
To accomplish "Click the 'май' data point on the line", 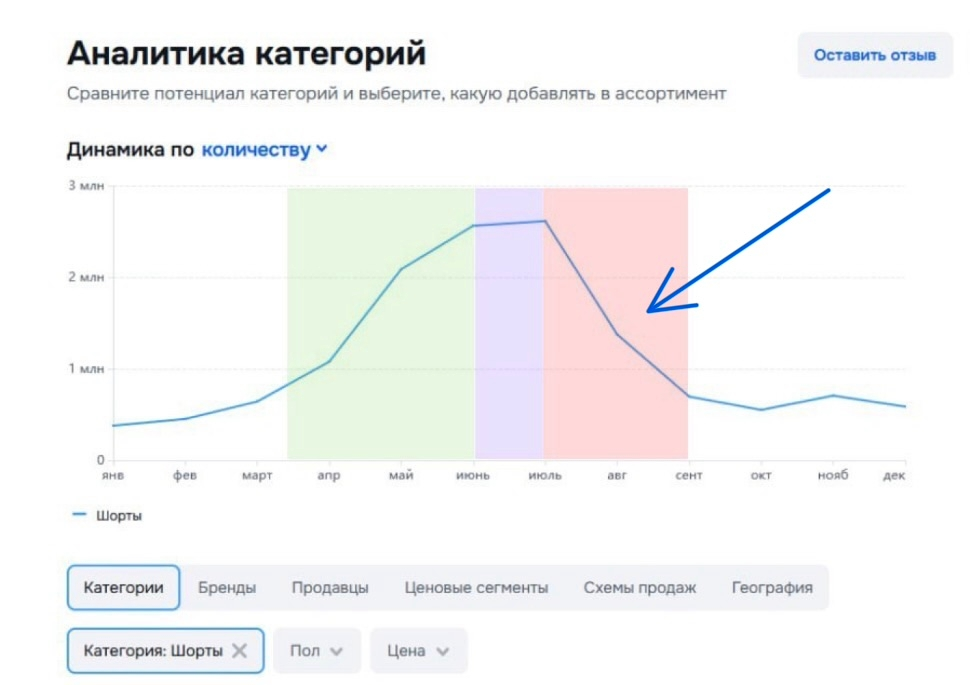I will tap(402, 268).
